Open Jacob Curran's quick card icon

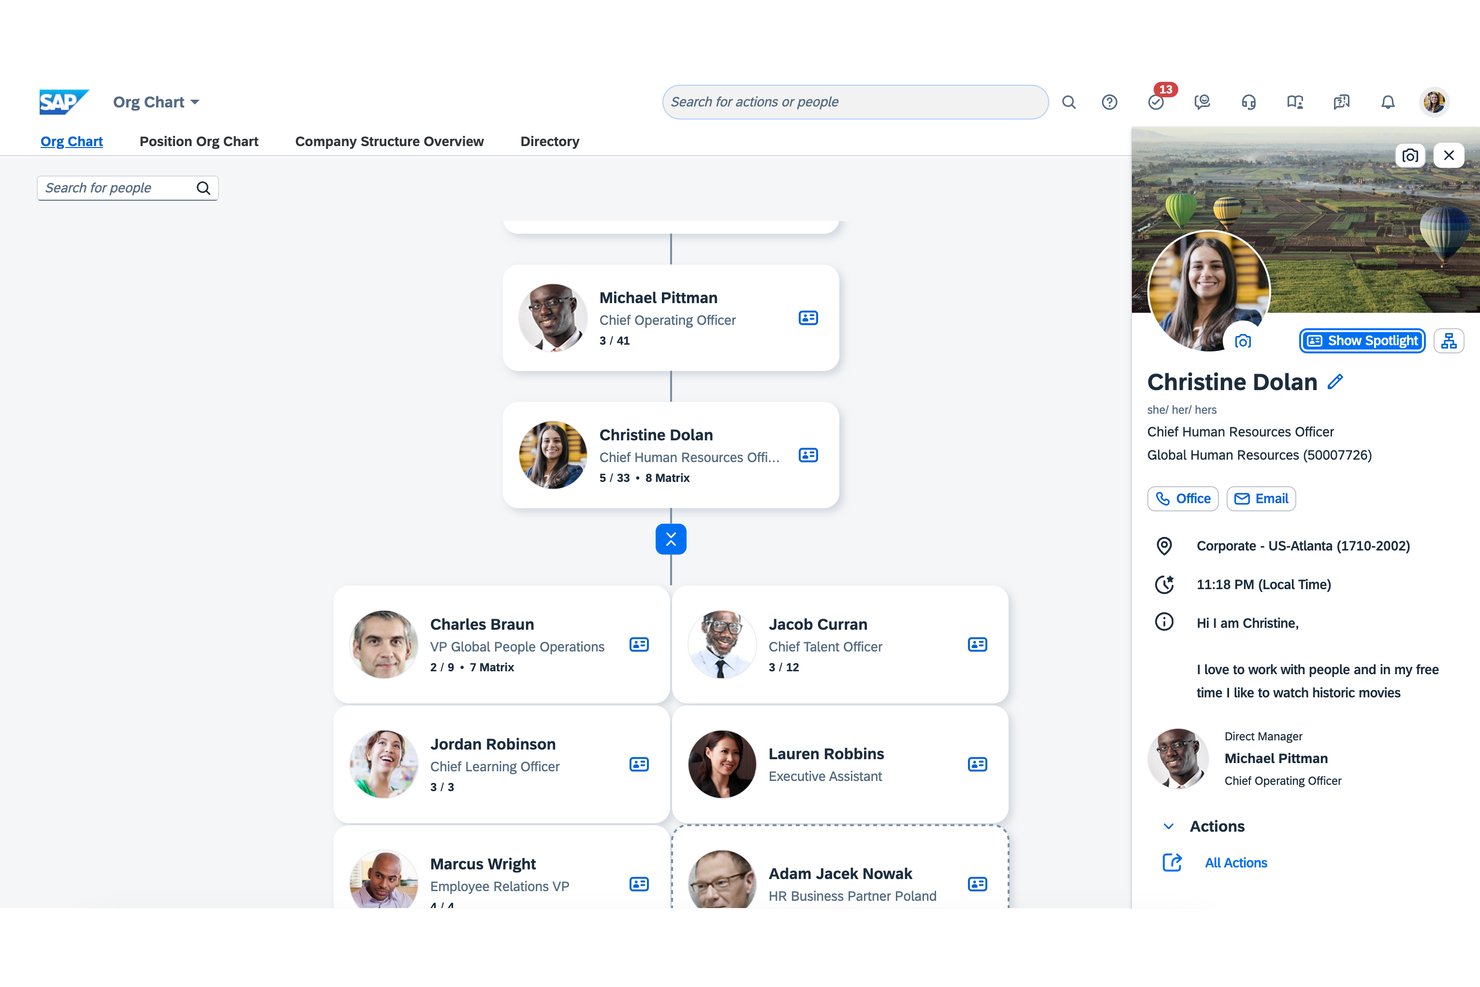978,645
